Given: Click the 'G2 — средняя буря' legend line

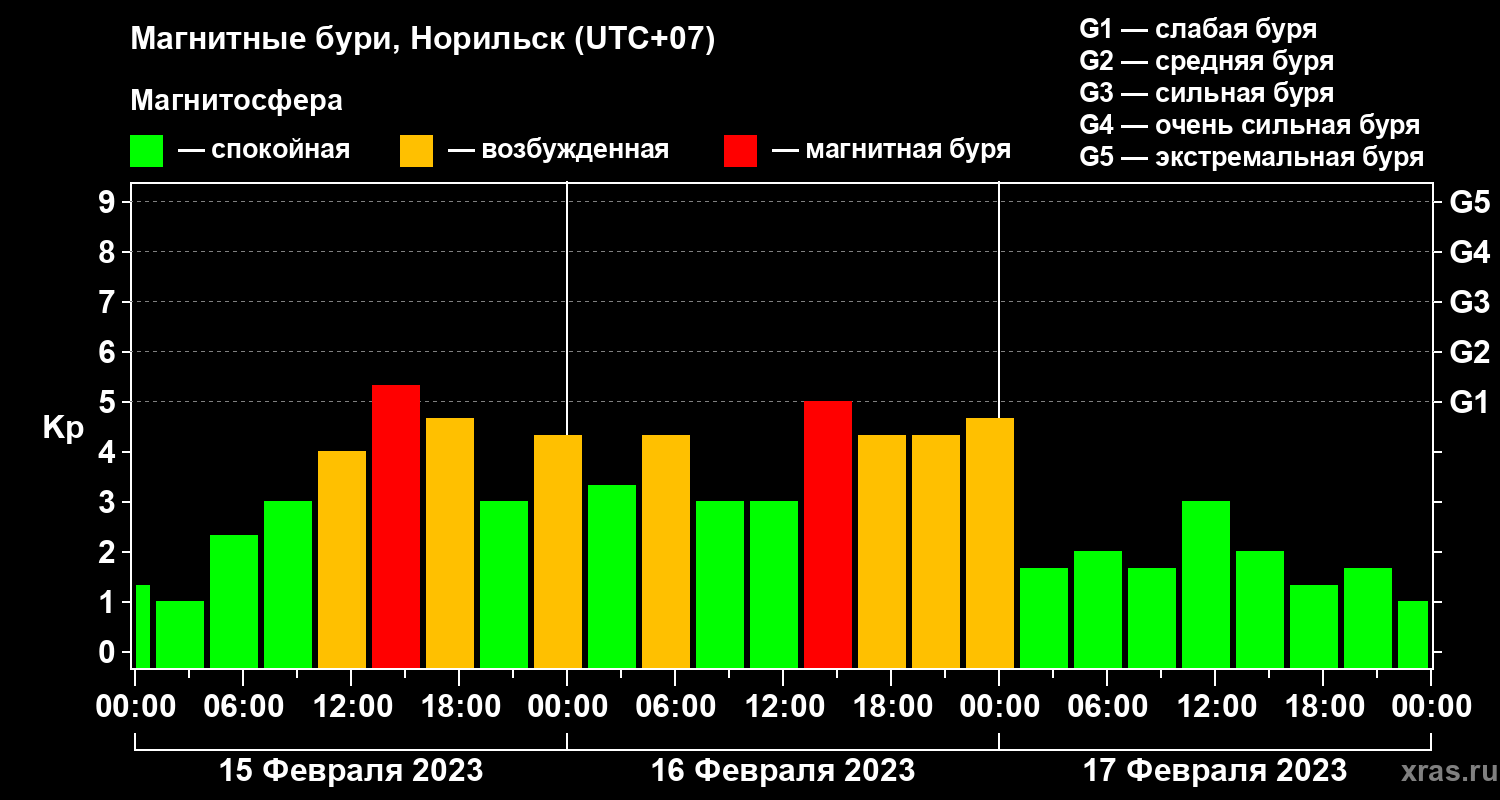Looking at the screenshot, I should [x=1207, y=61].
